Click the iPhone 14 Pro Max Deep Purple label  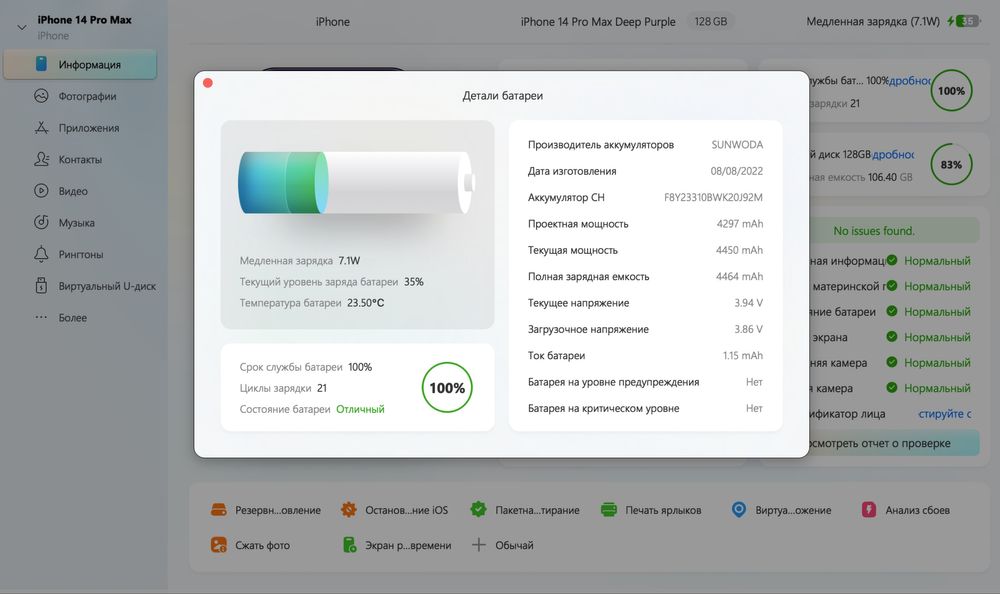pyautogui.click(x=598, y=22)
